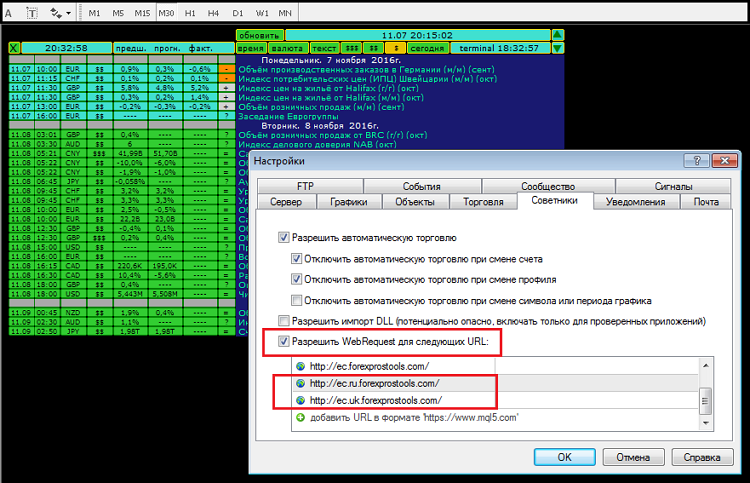Toggle the '$$' medium importance filter
Screen dimensions: 750x483
373,48
